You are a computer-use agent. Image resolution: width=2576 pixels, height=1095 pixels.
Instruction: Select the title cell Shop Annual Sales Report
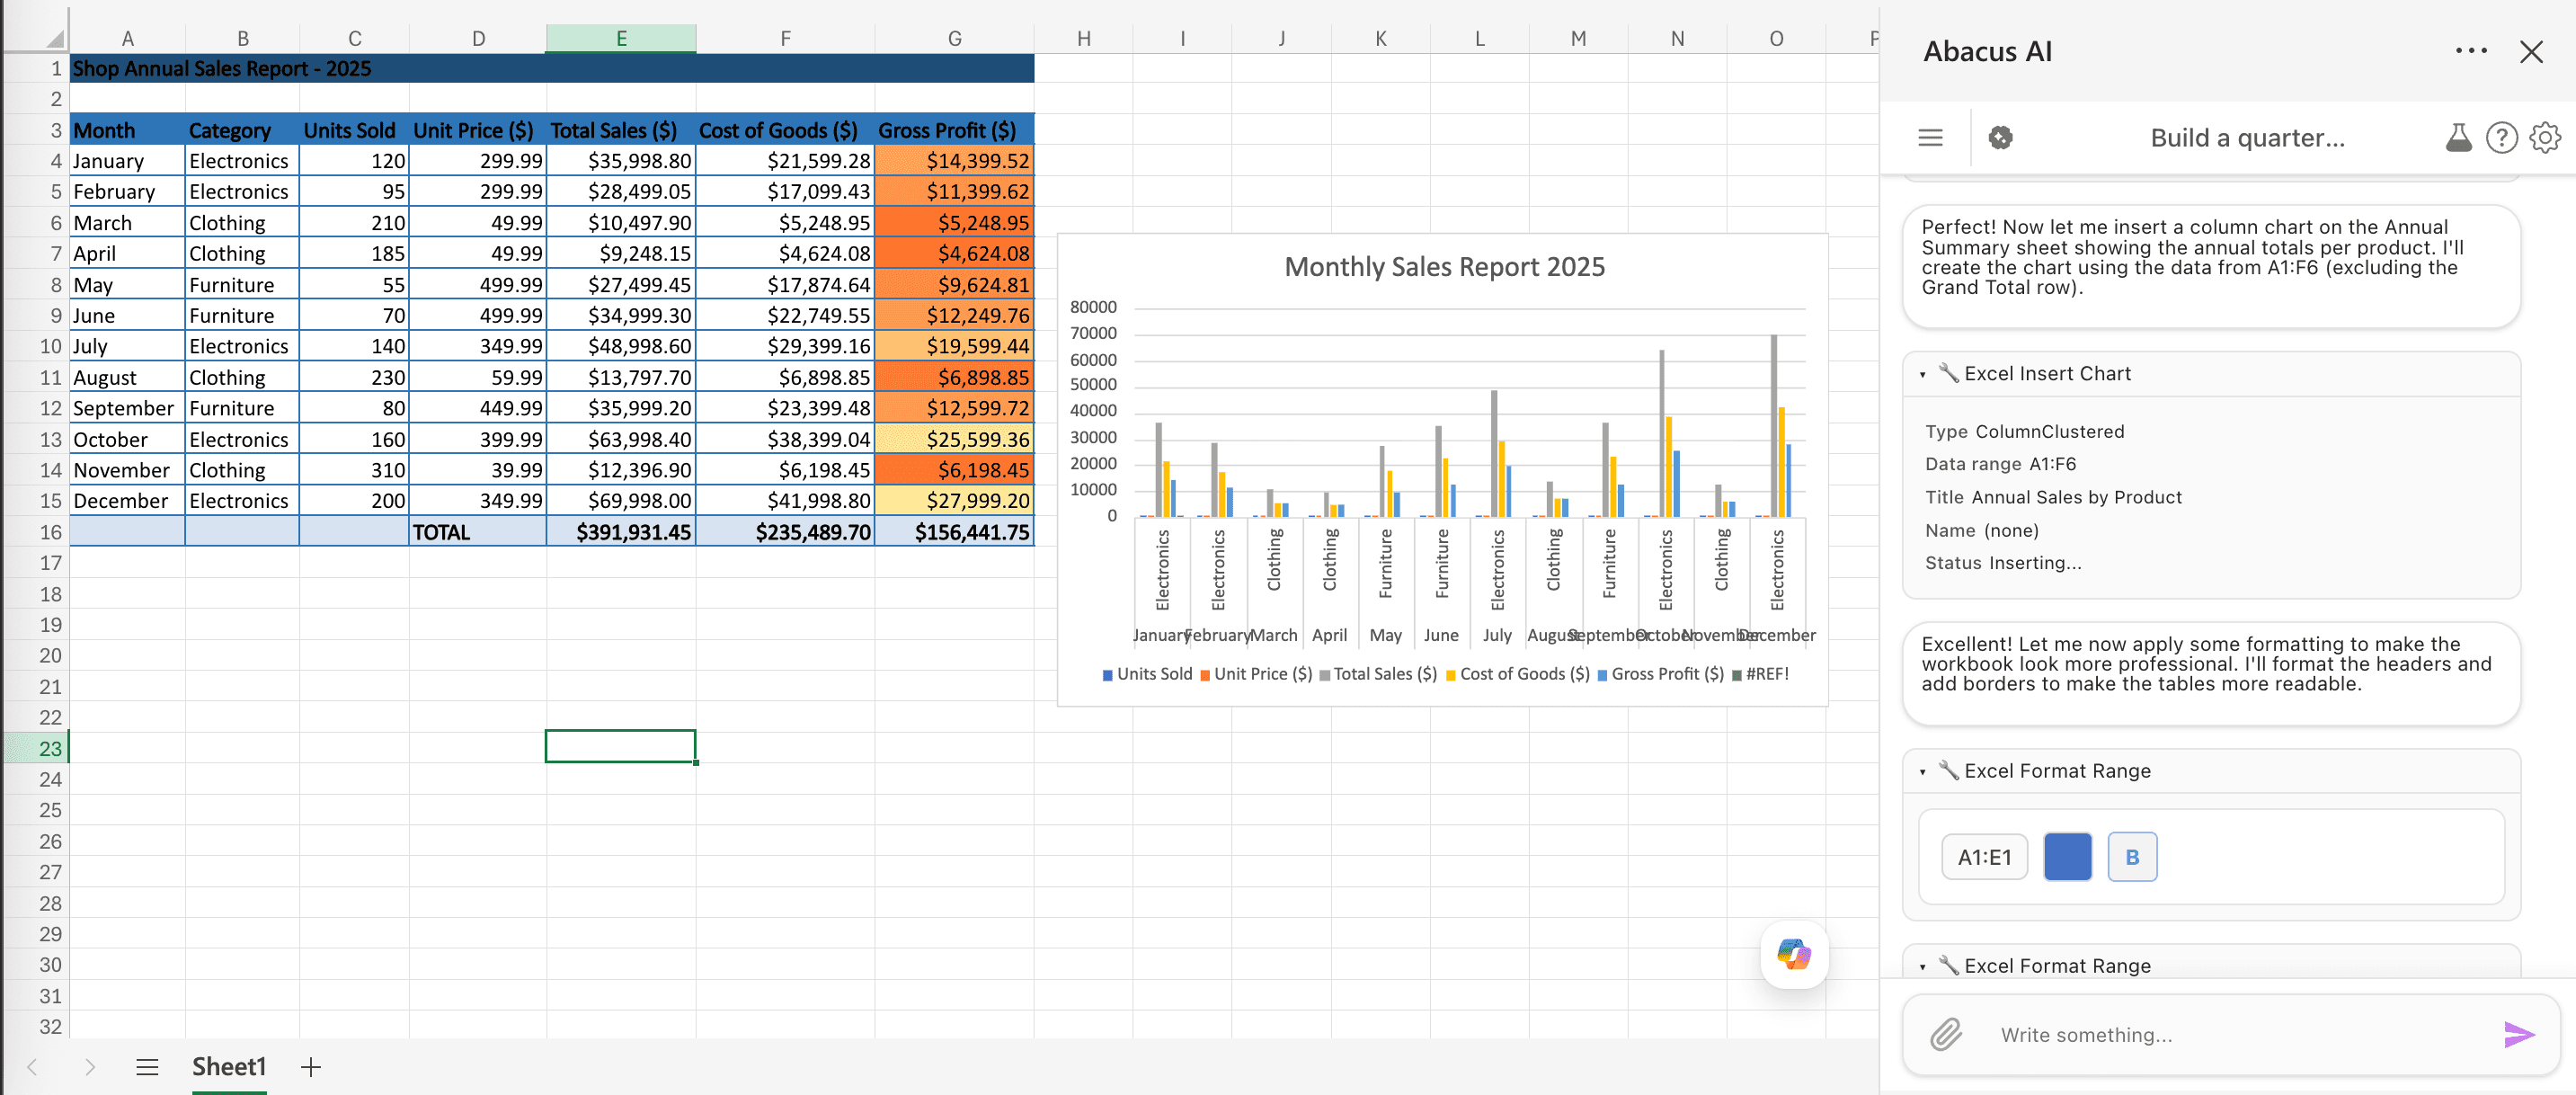click(552, 69)
